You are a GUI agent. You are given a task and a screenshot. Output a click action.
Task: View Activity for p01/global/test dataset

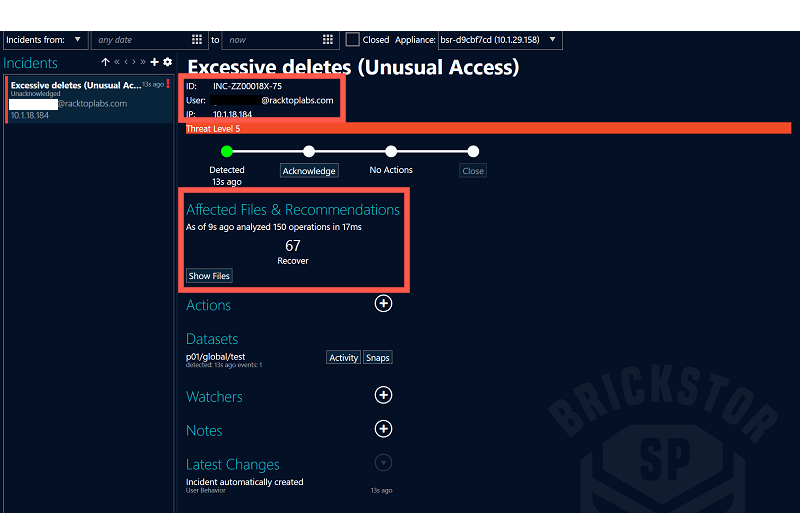click(x=343, y=357)
